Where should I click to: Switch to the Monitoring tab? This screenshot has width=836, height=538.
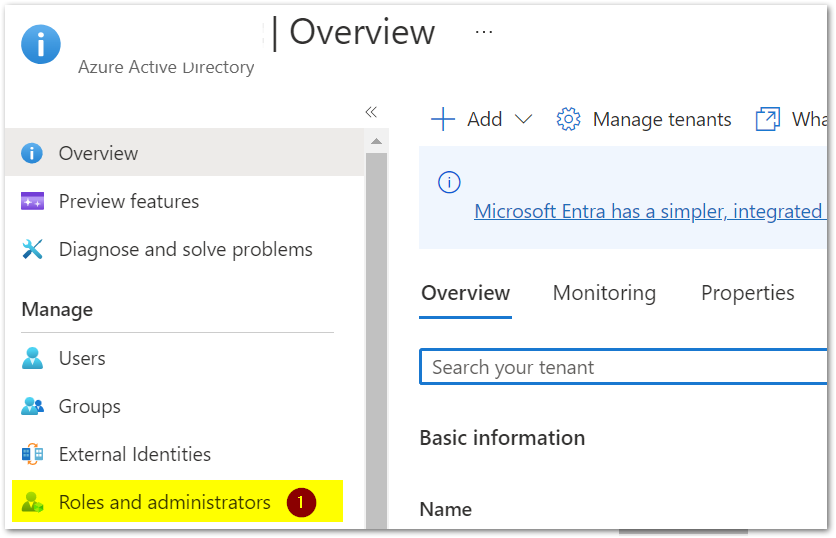(x=604, y=293)
